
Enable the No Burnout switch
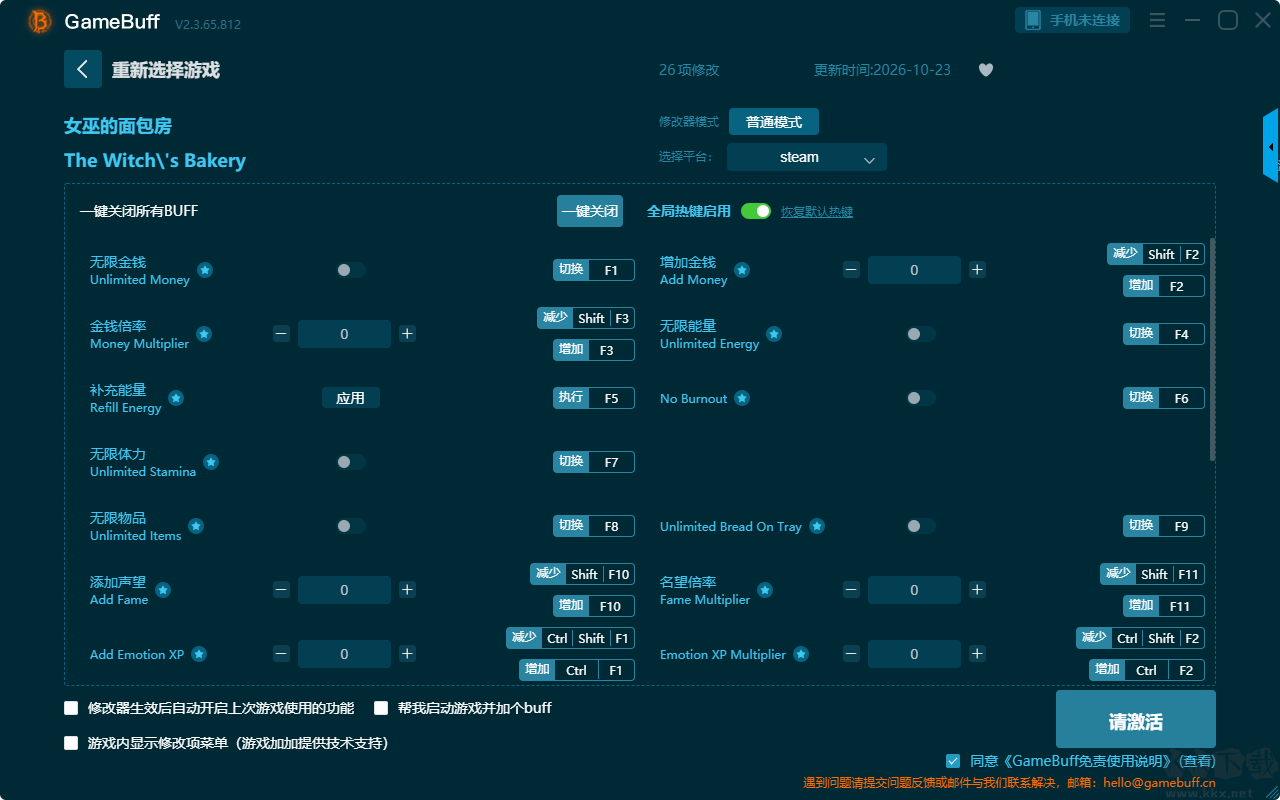(921, 398)
